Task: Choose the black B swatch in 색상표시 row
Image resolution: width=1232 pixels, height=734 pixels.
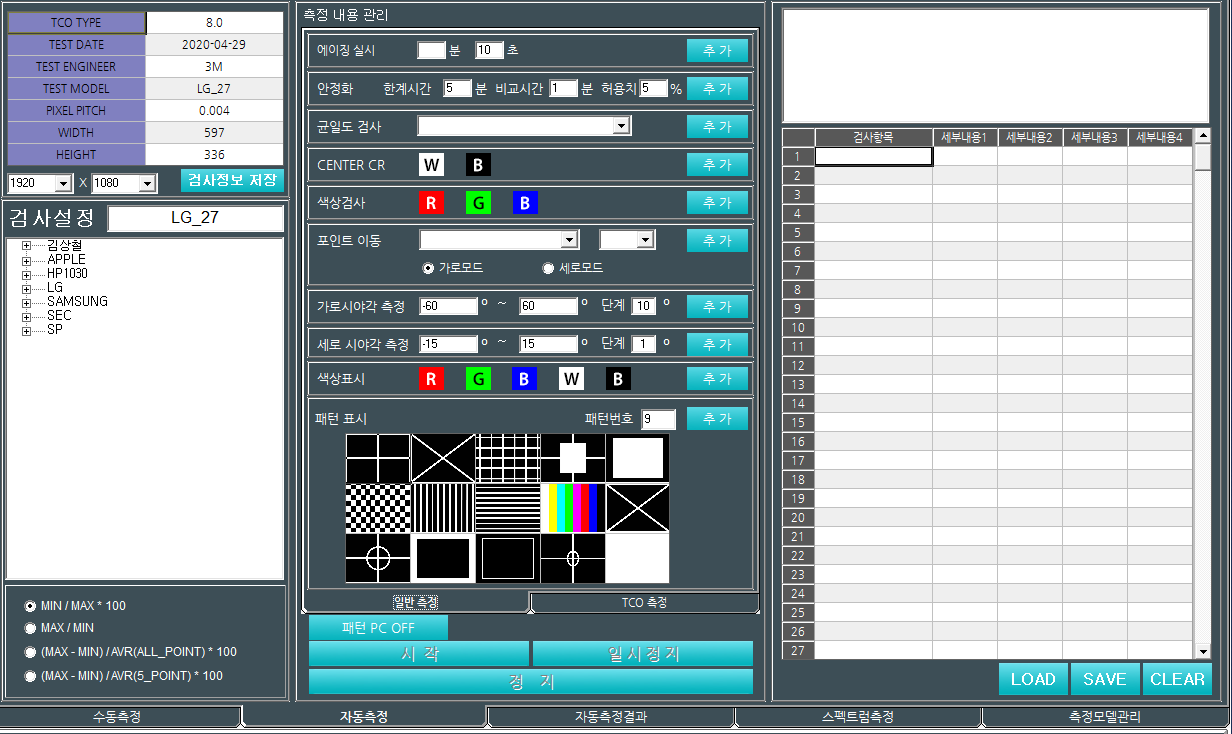Action: tap(618, 379)
